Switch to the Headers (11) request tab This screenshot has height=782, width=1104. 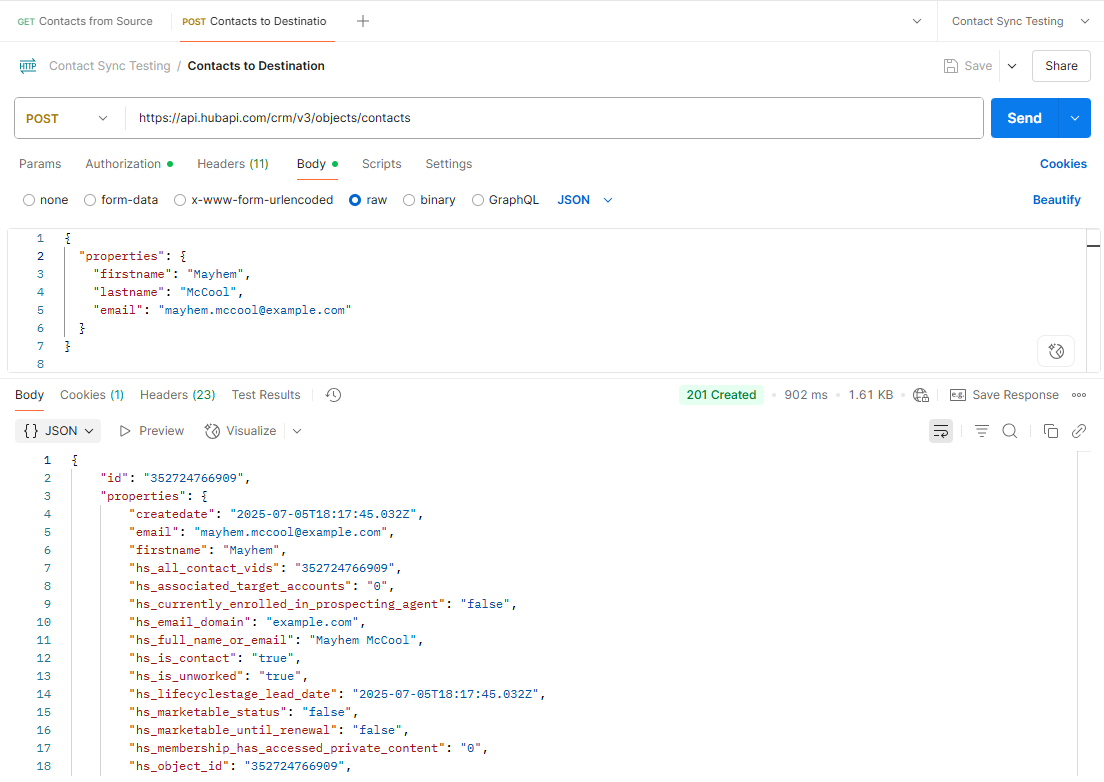click(232, 163)
